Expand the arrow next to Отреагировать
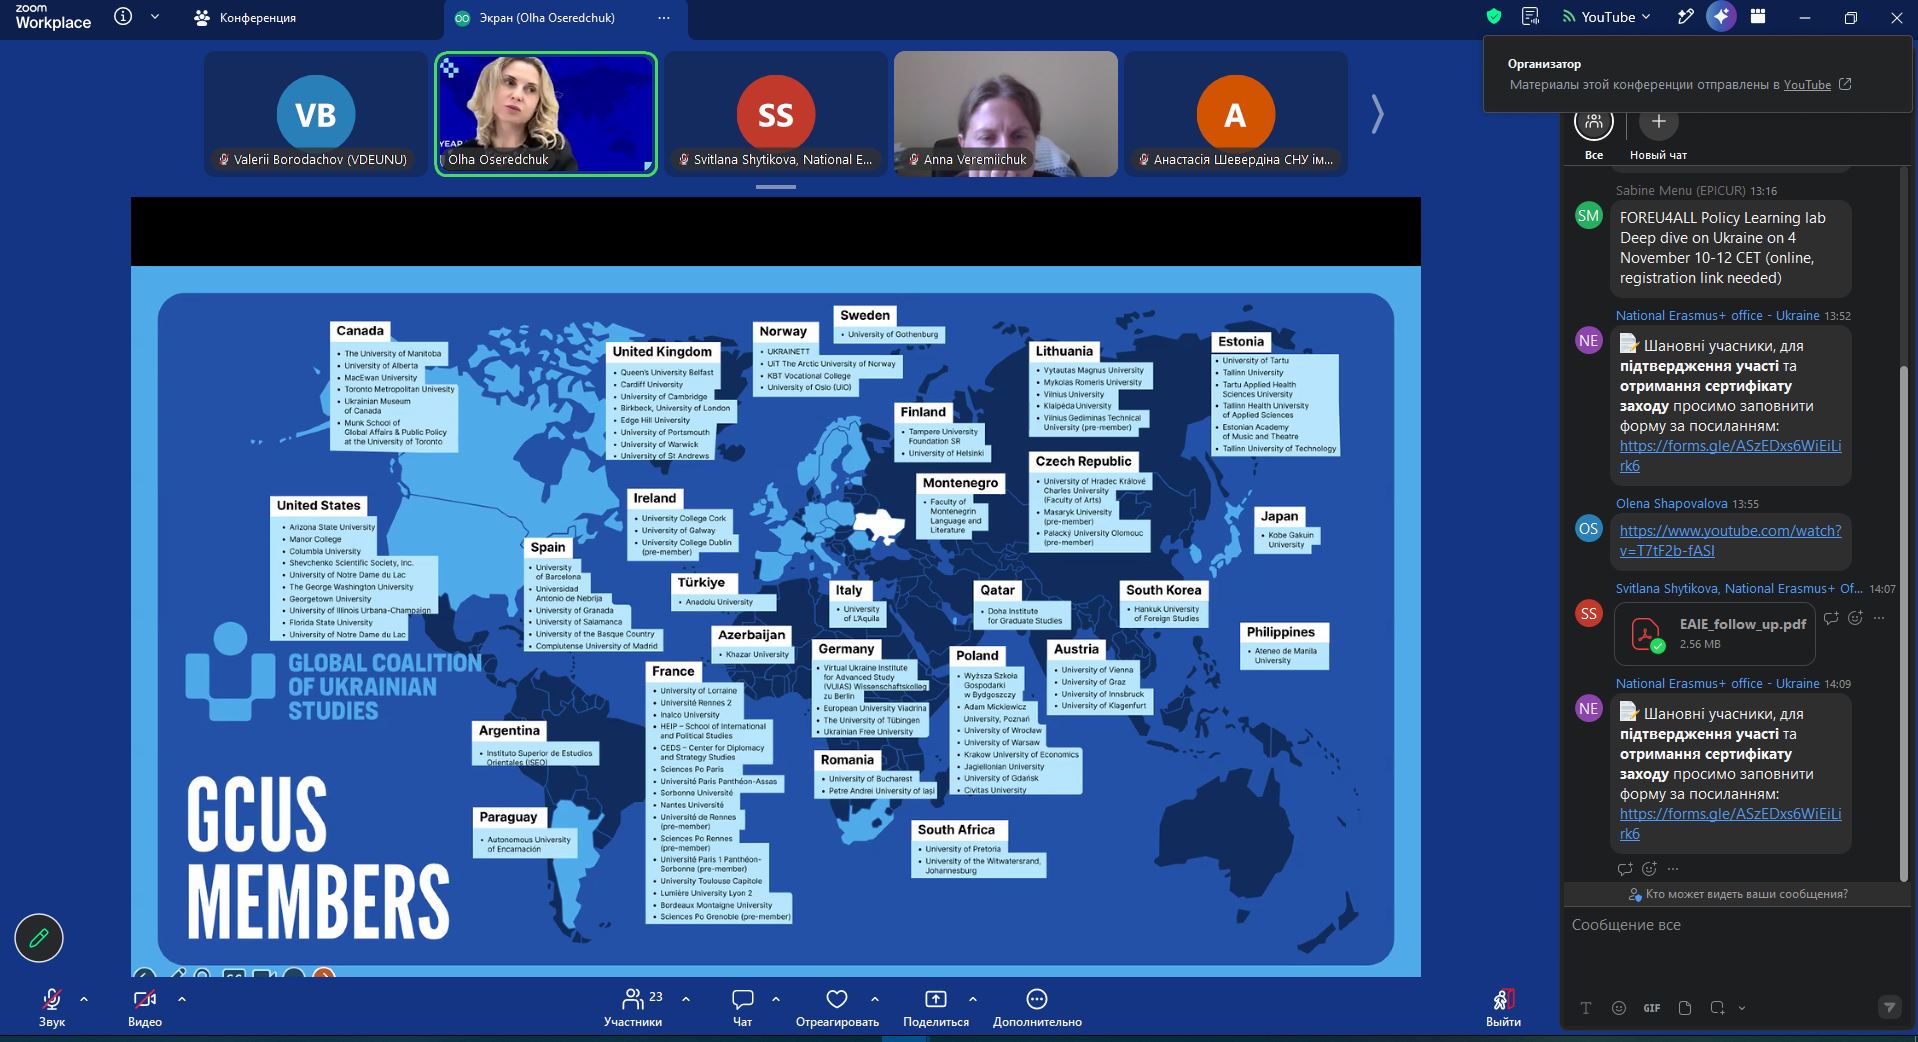The width and height of the screenshot is (1918, 1042). [875, 998]
